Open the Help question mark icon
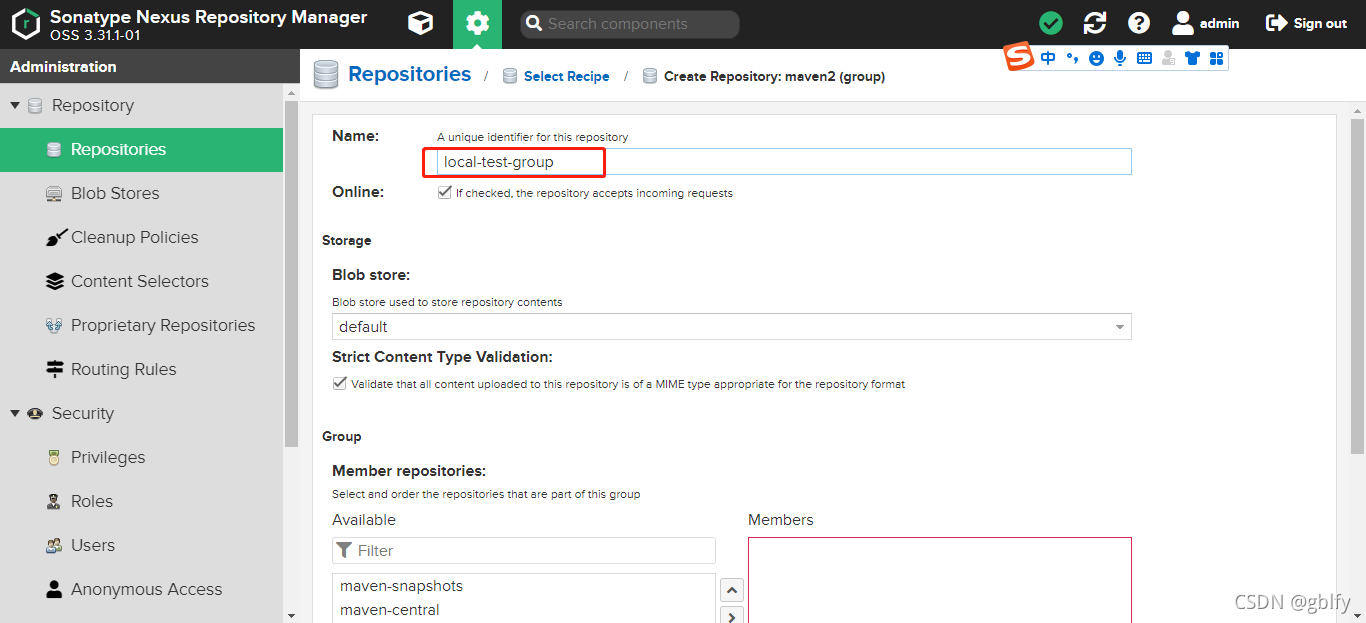Viewport: 1366px width, 623px height. [x=1139, y=23]
